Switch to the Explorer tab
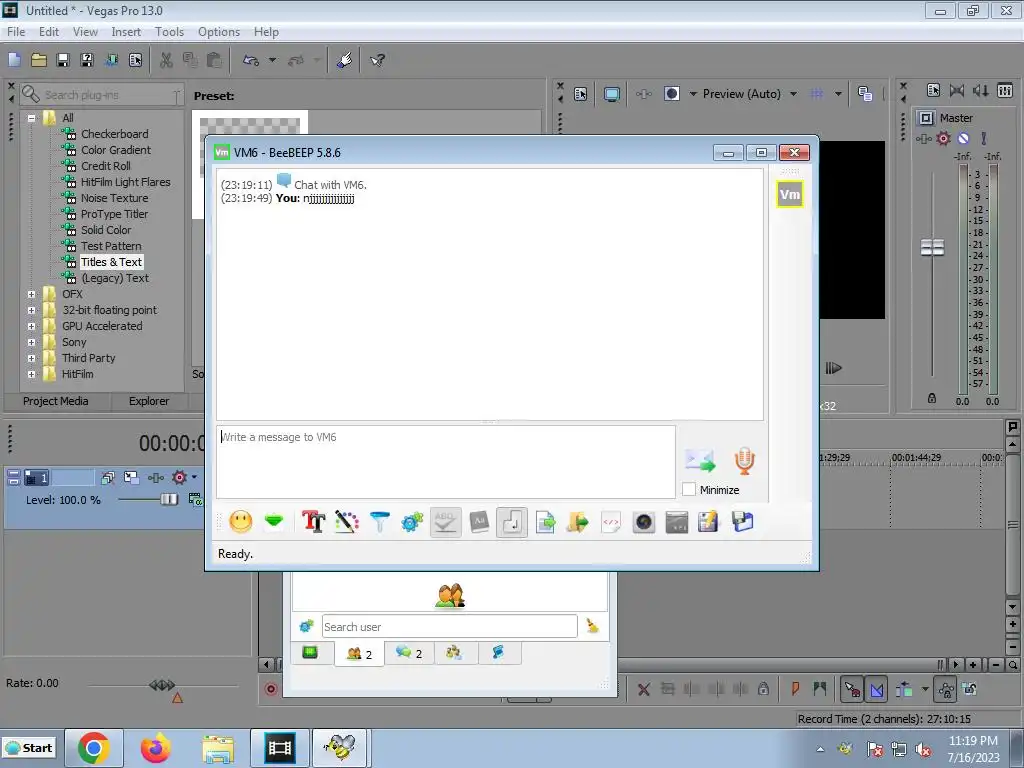1024x768 pixels. click(x=149, y=401)
